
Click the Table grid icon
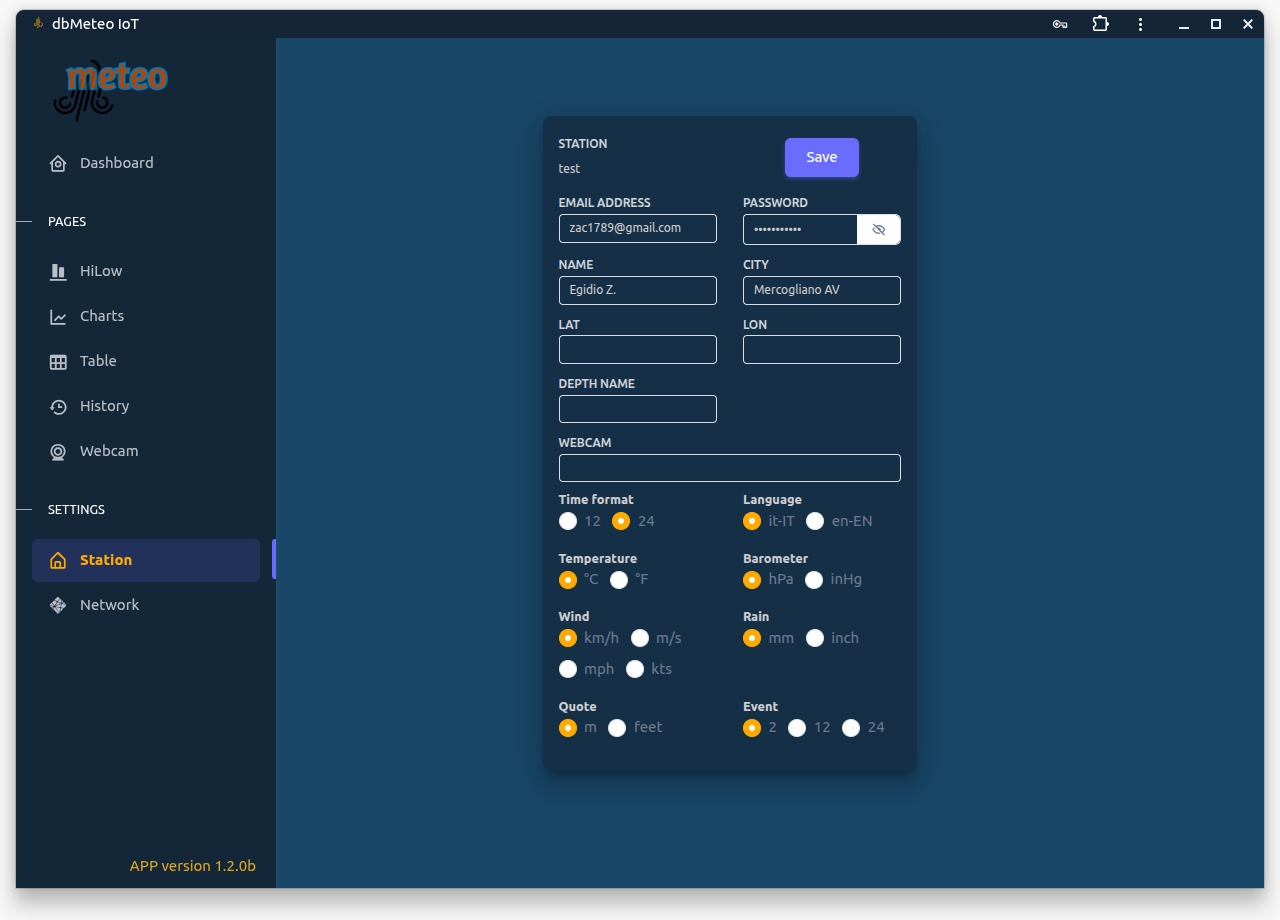coord(58,362)
